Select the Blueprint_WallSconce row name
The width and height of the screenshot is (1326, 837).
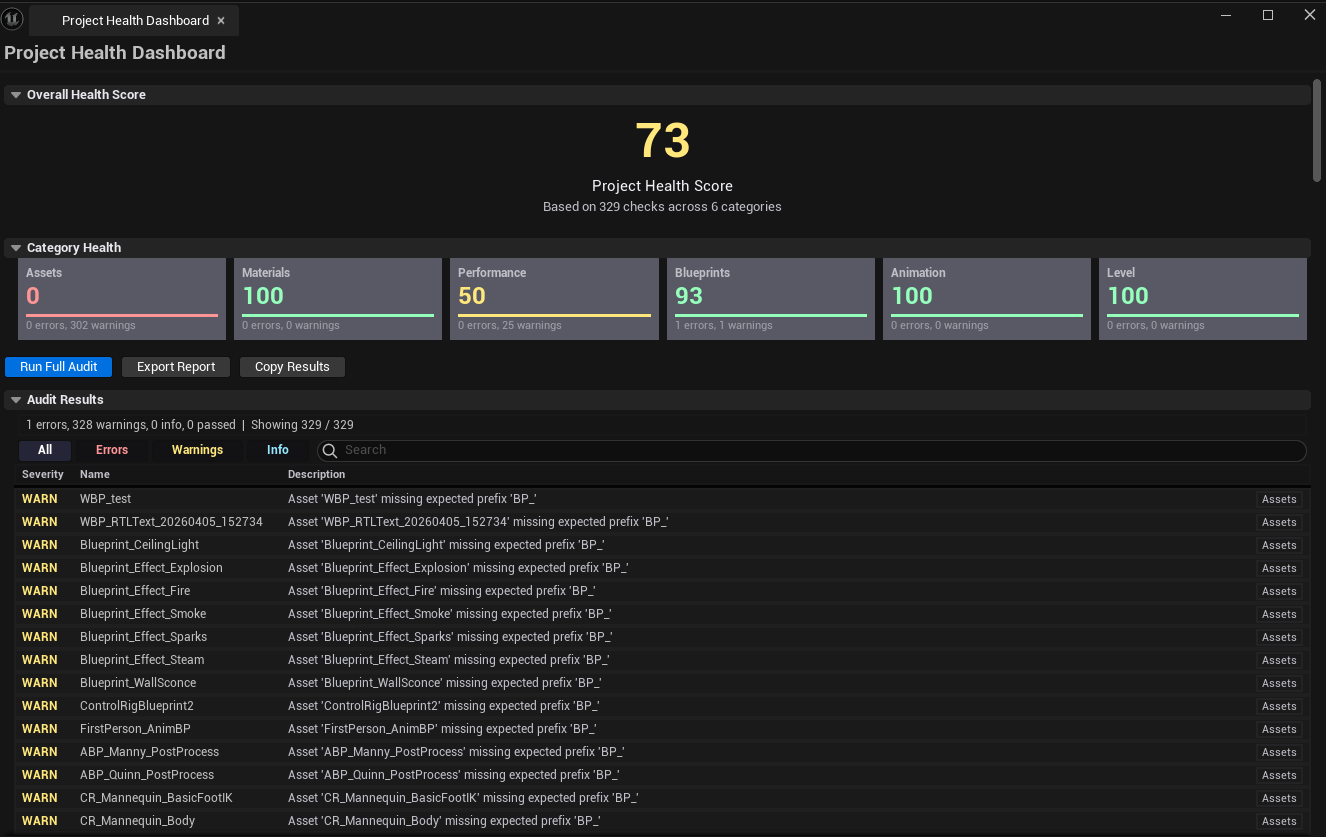[138, 683]
